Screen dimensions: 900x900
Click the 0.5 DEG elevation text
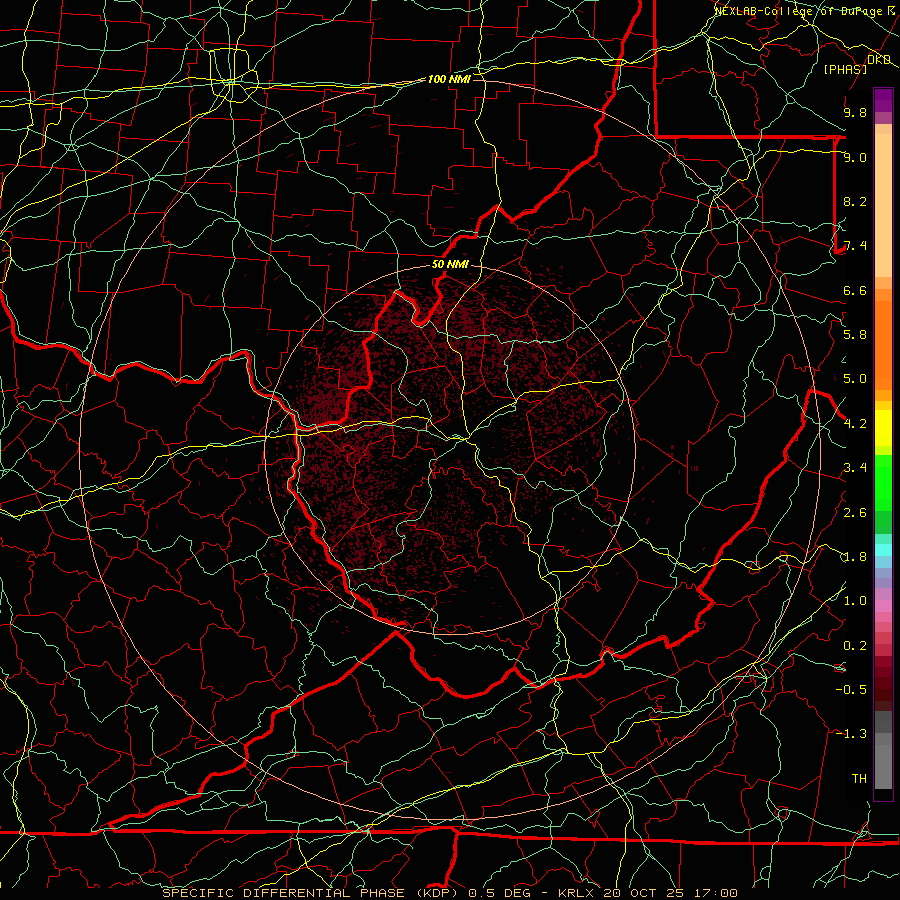500,893
